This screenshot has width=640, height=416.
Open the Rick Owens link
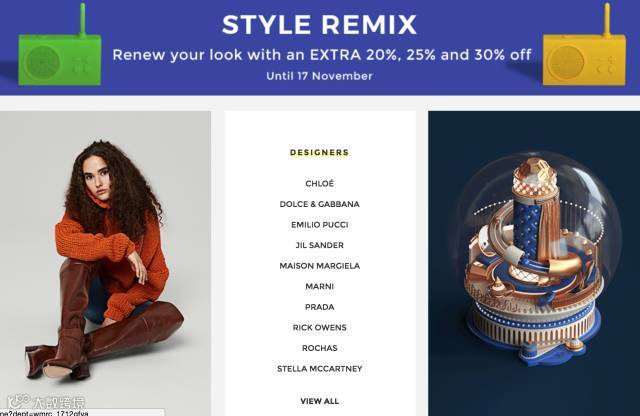click(x=319, y=327)
